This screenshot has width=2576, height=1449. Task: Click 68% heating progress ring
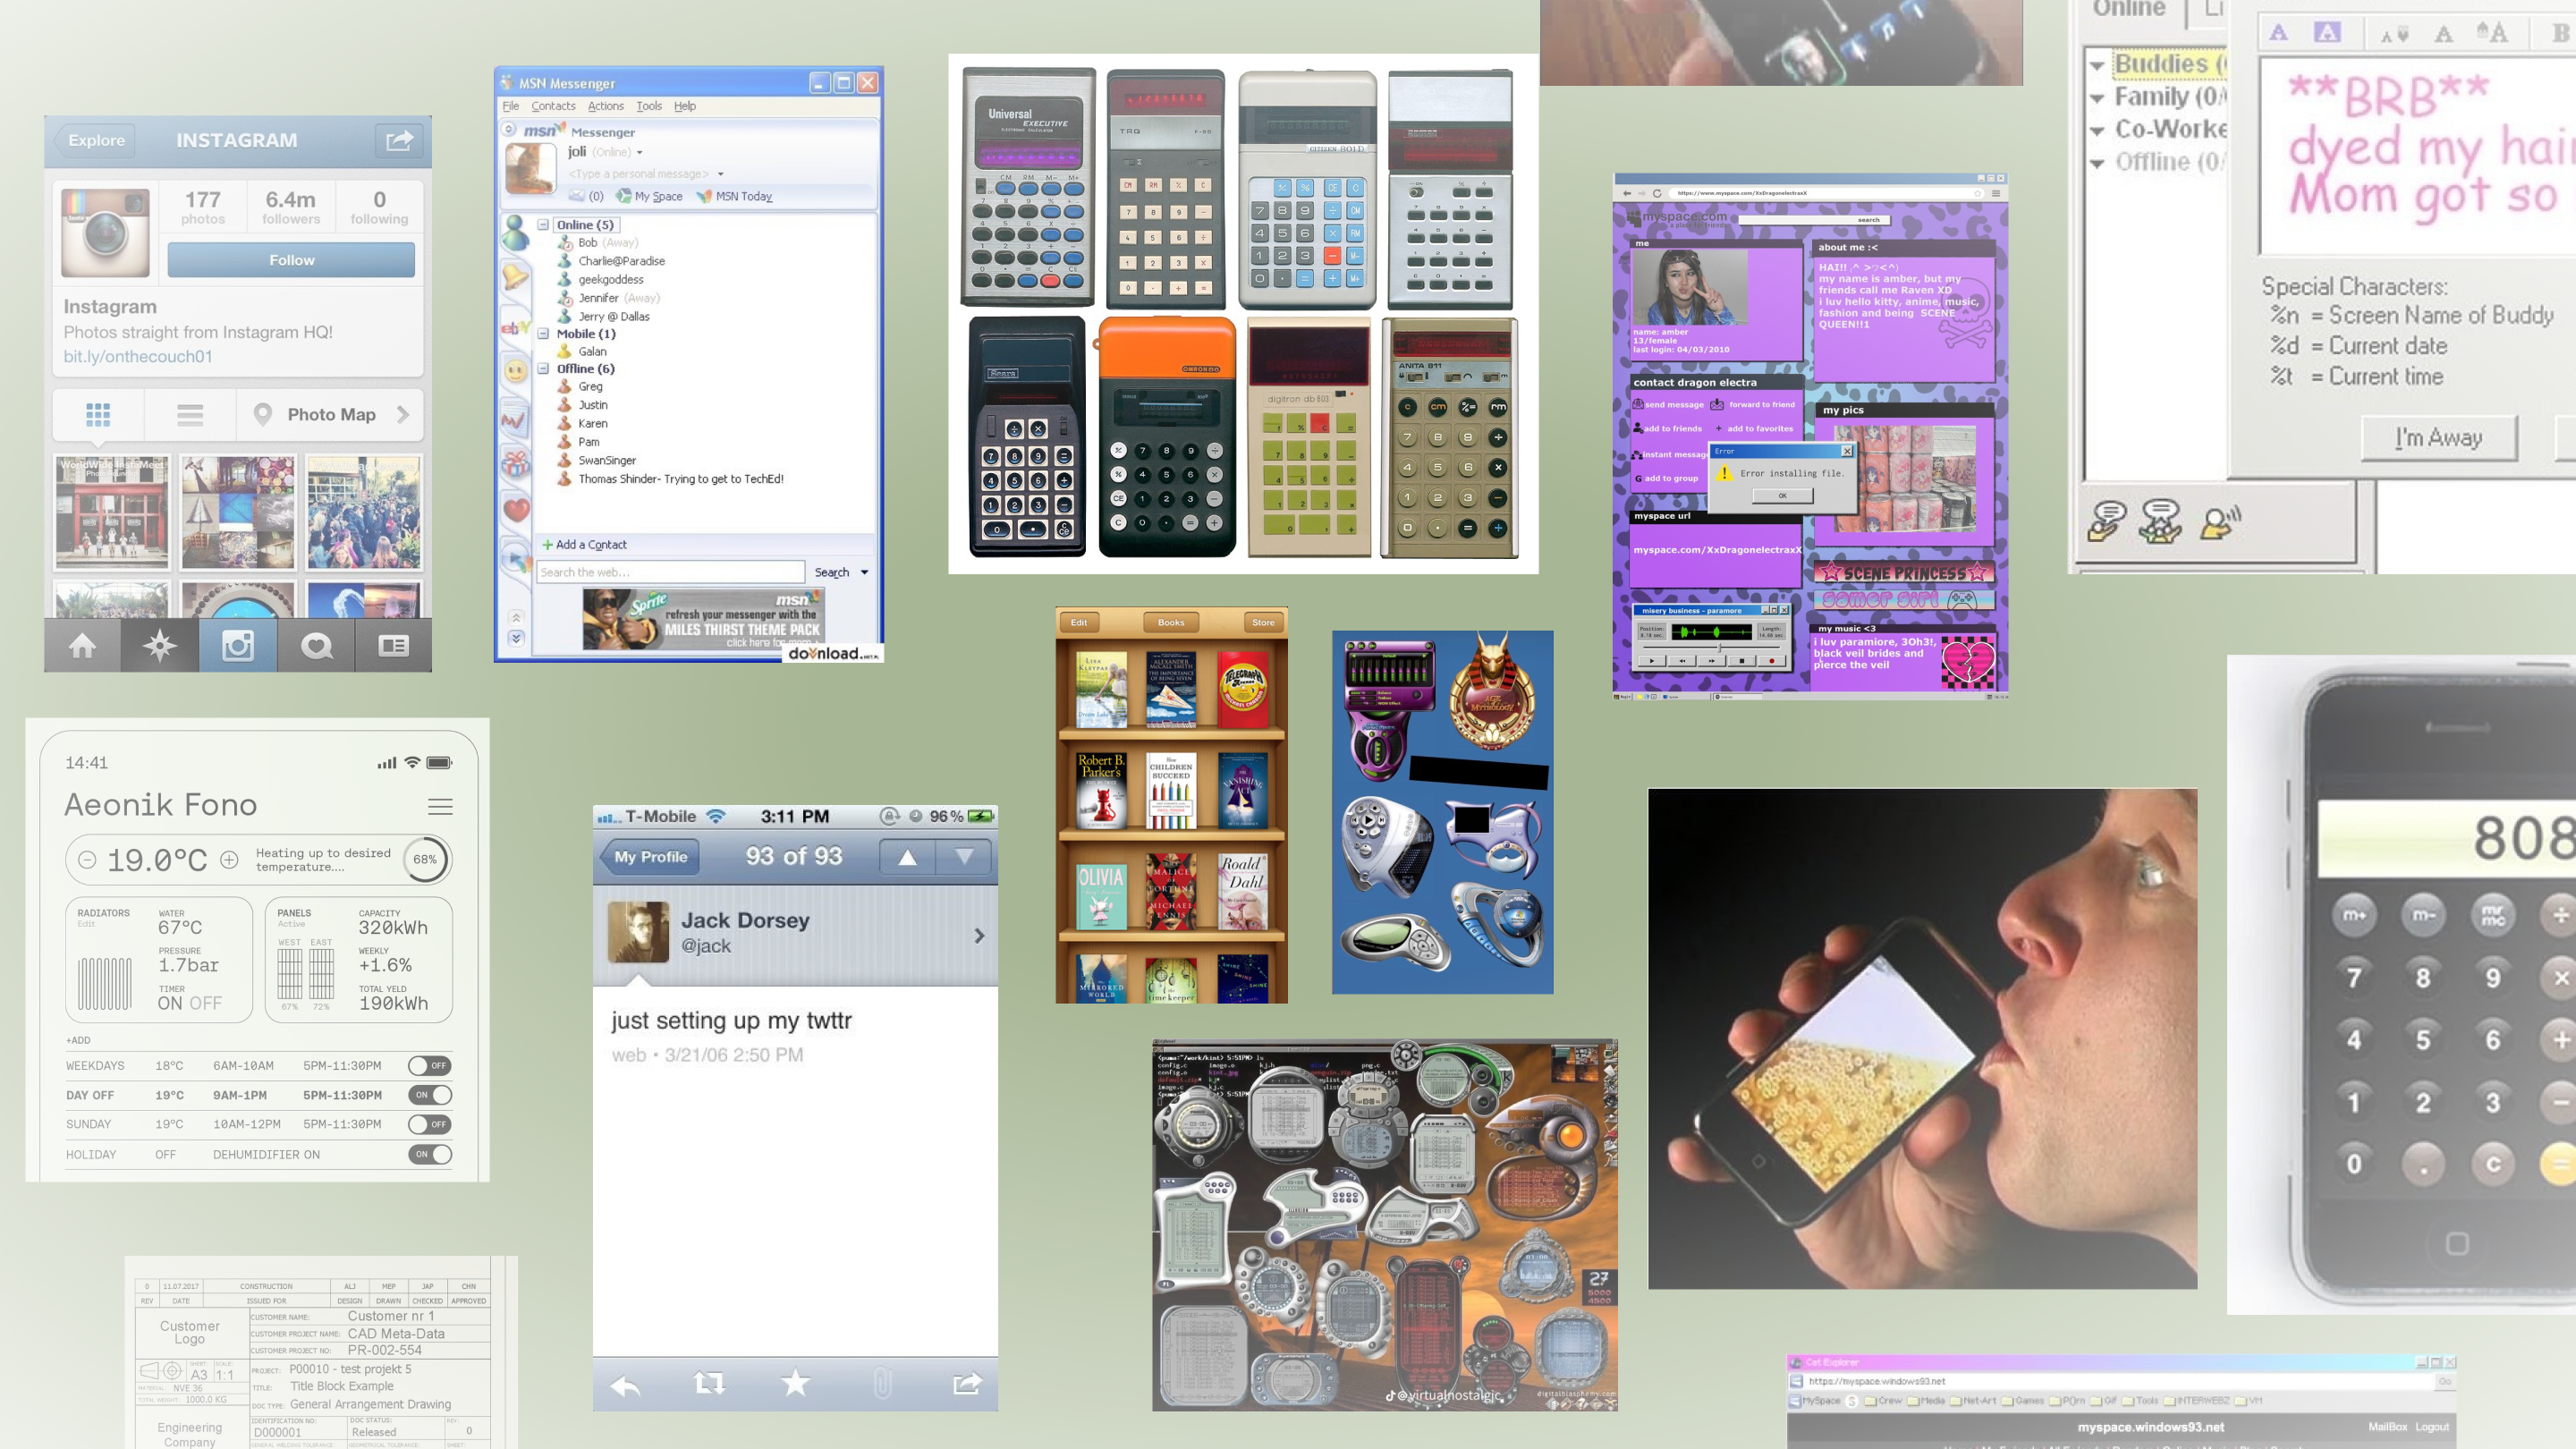(425, 860)
